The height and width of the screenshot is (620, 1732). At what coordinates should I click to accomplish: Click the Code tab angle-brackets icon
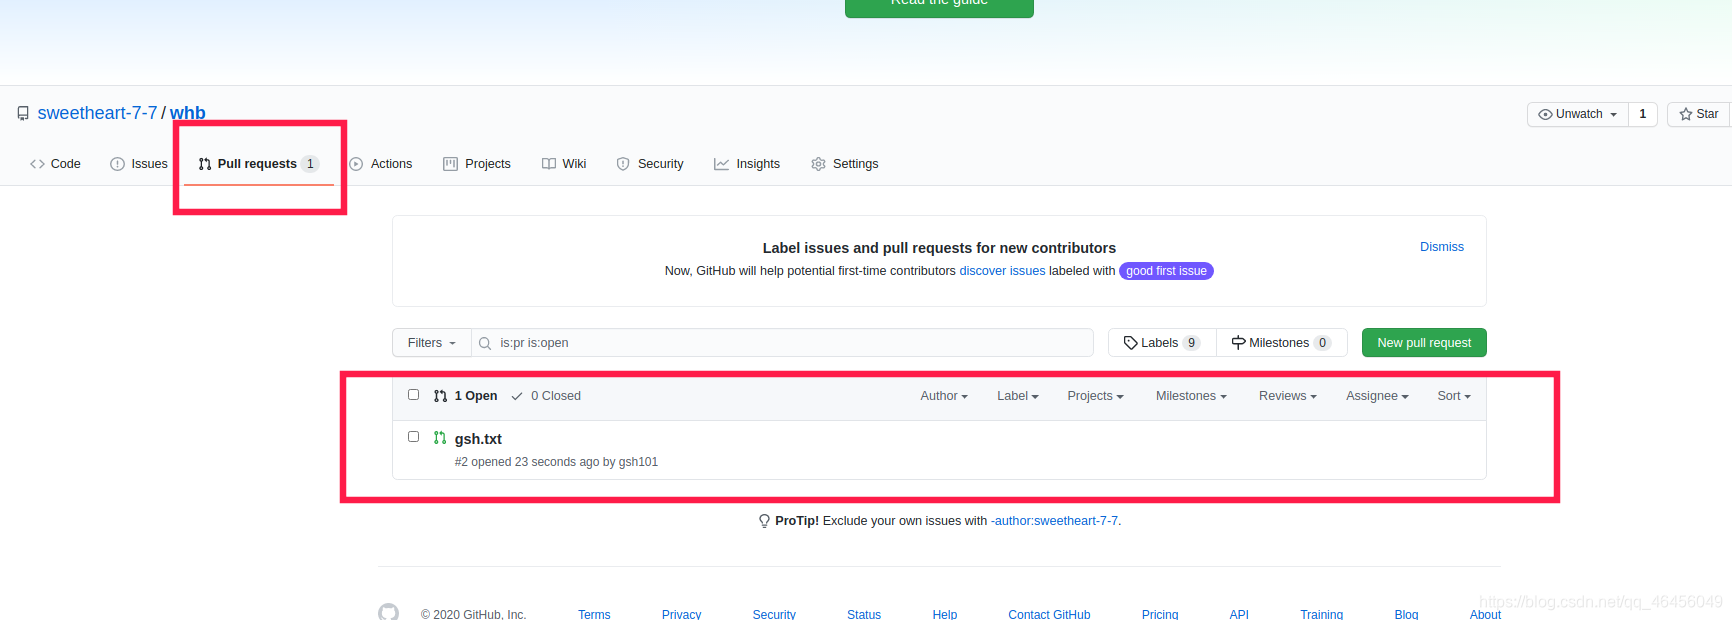pos(37,164)
